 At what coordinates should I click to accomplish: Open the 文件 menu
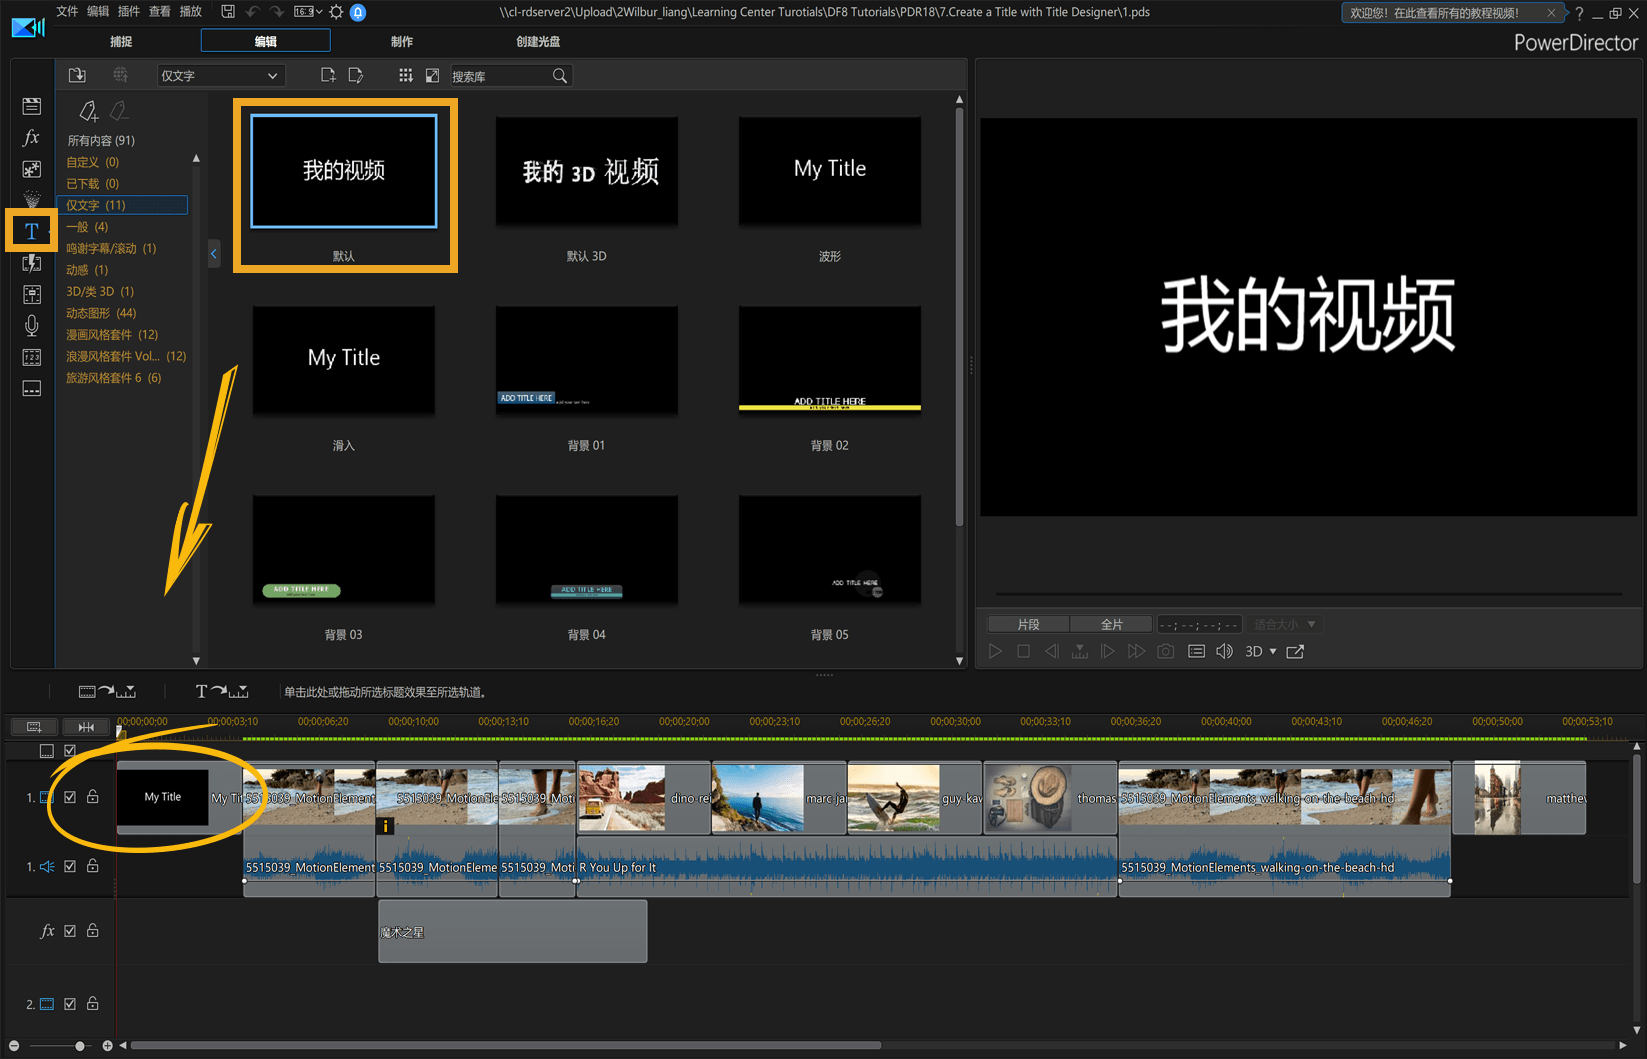point(67,11)
